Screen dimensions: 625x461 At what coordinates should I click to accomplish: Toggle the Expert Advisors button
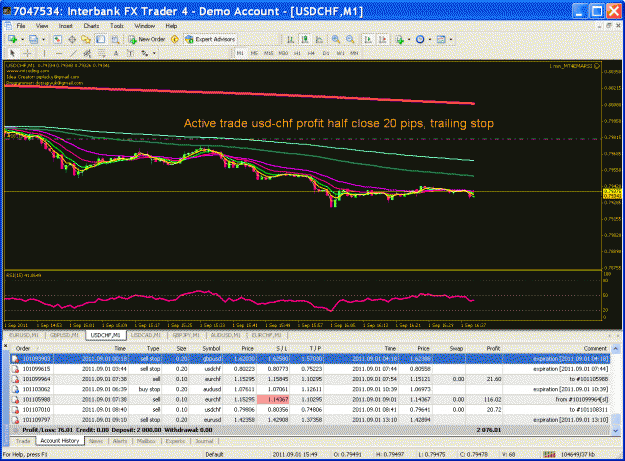point(210,39)
